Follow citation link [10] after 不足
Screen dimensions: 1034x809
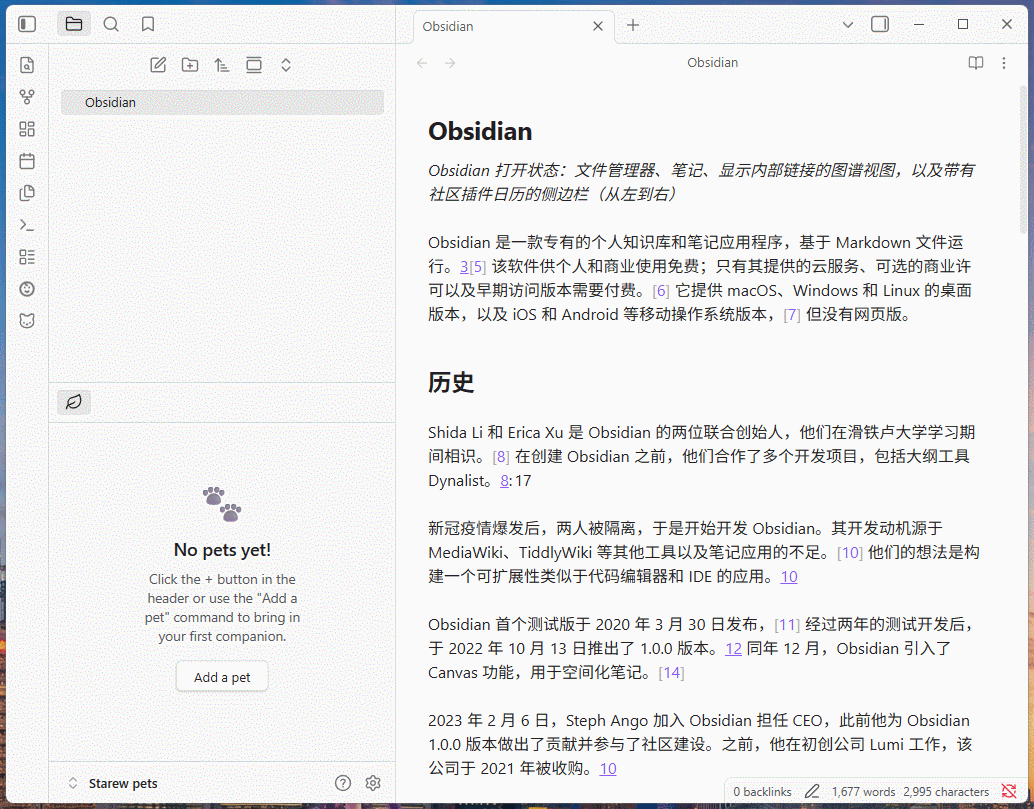tap(850, 553)
